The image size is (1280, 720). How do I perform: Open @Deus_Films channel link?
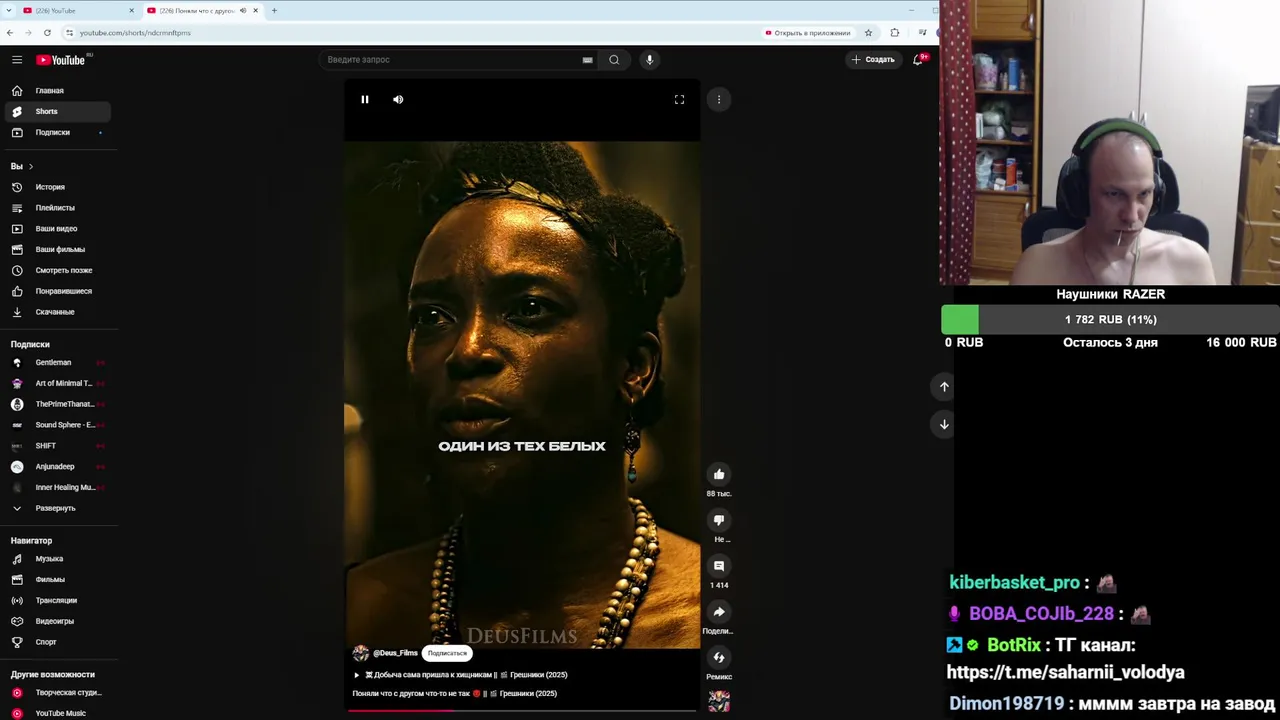[395, 653]
